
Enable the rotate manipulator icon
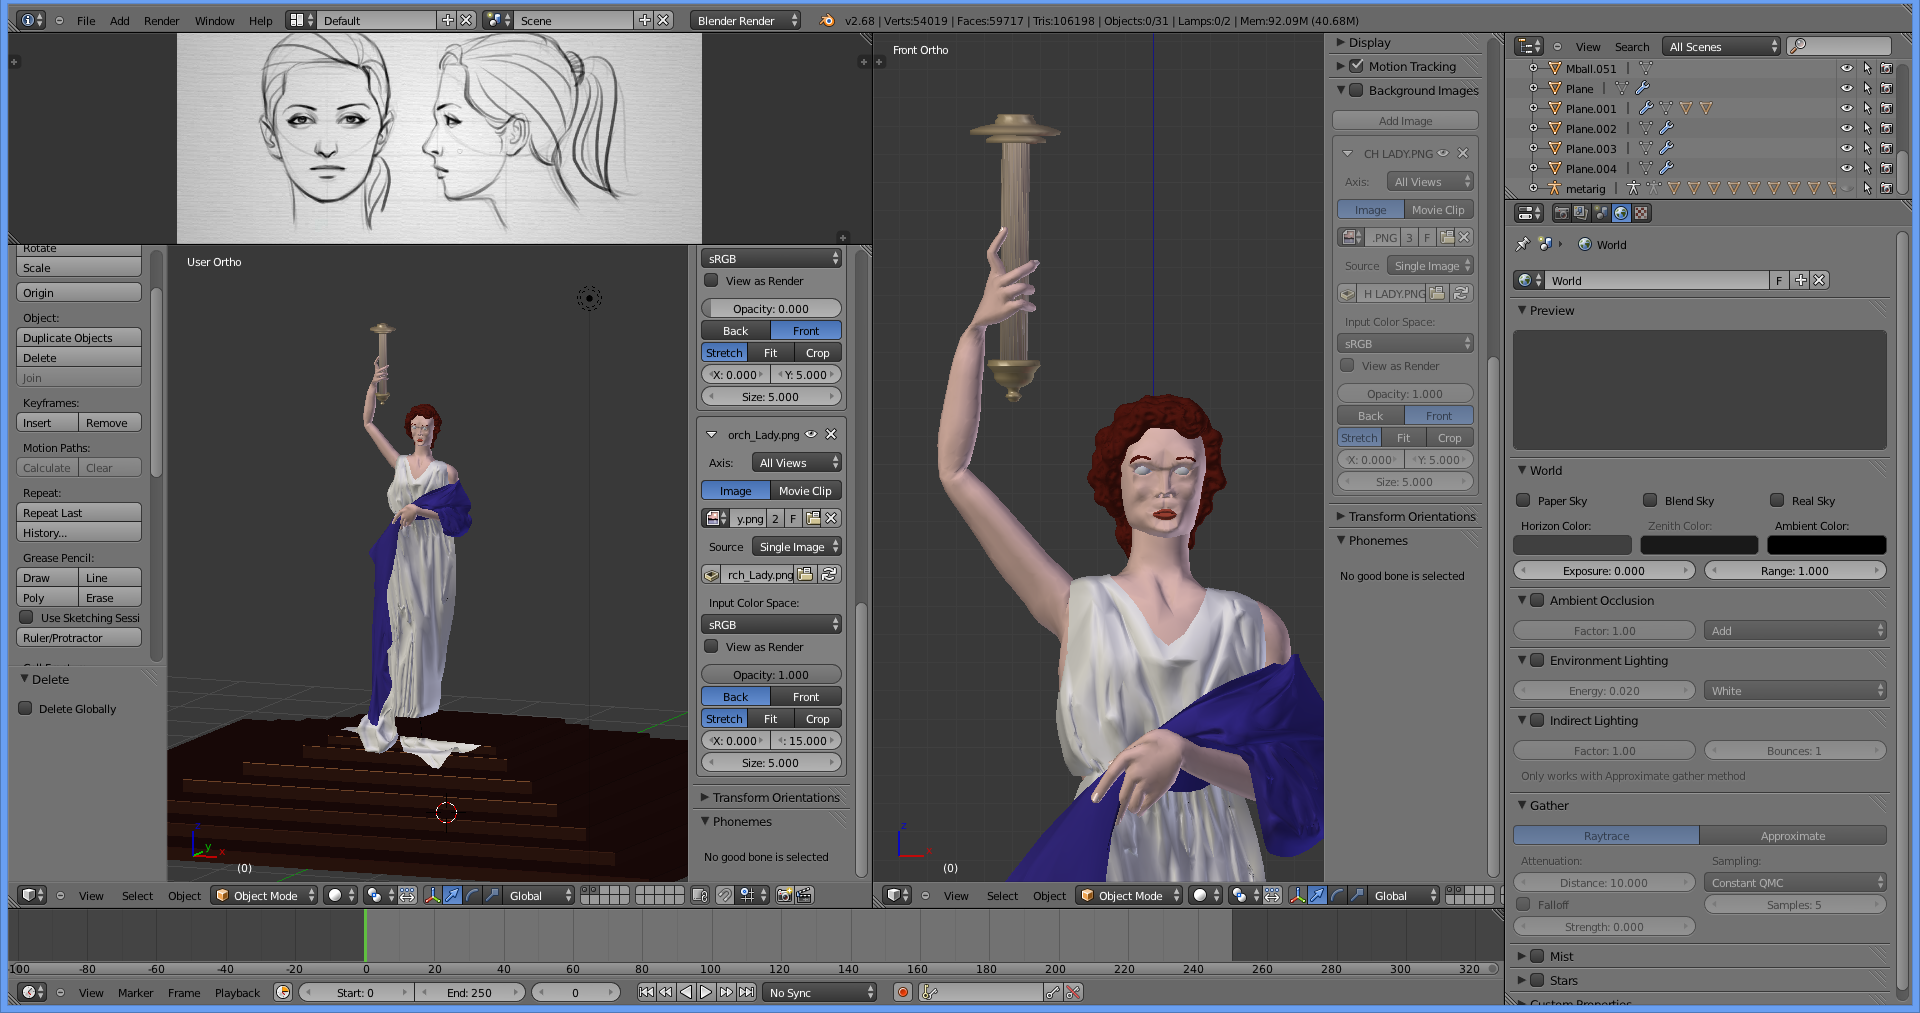tap(472, 896)
